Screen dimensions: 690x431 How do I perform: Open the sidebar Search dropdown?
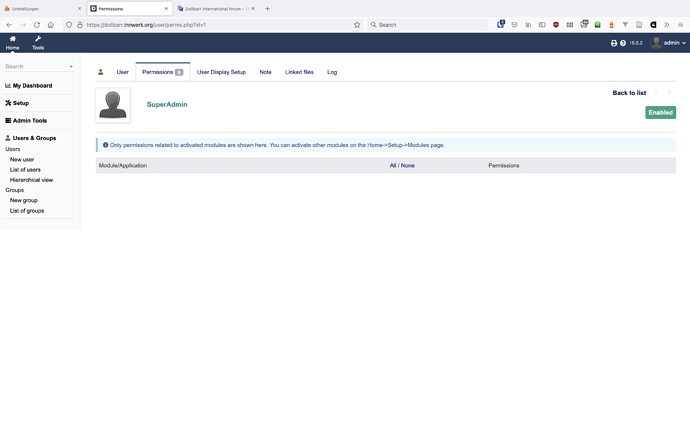coord(40,67)
